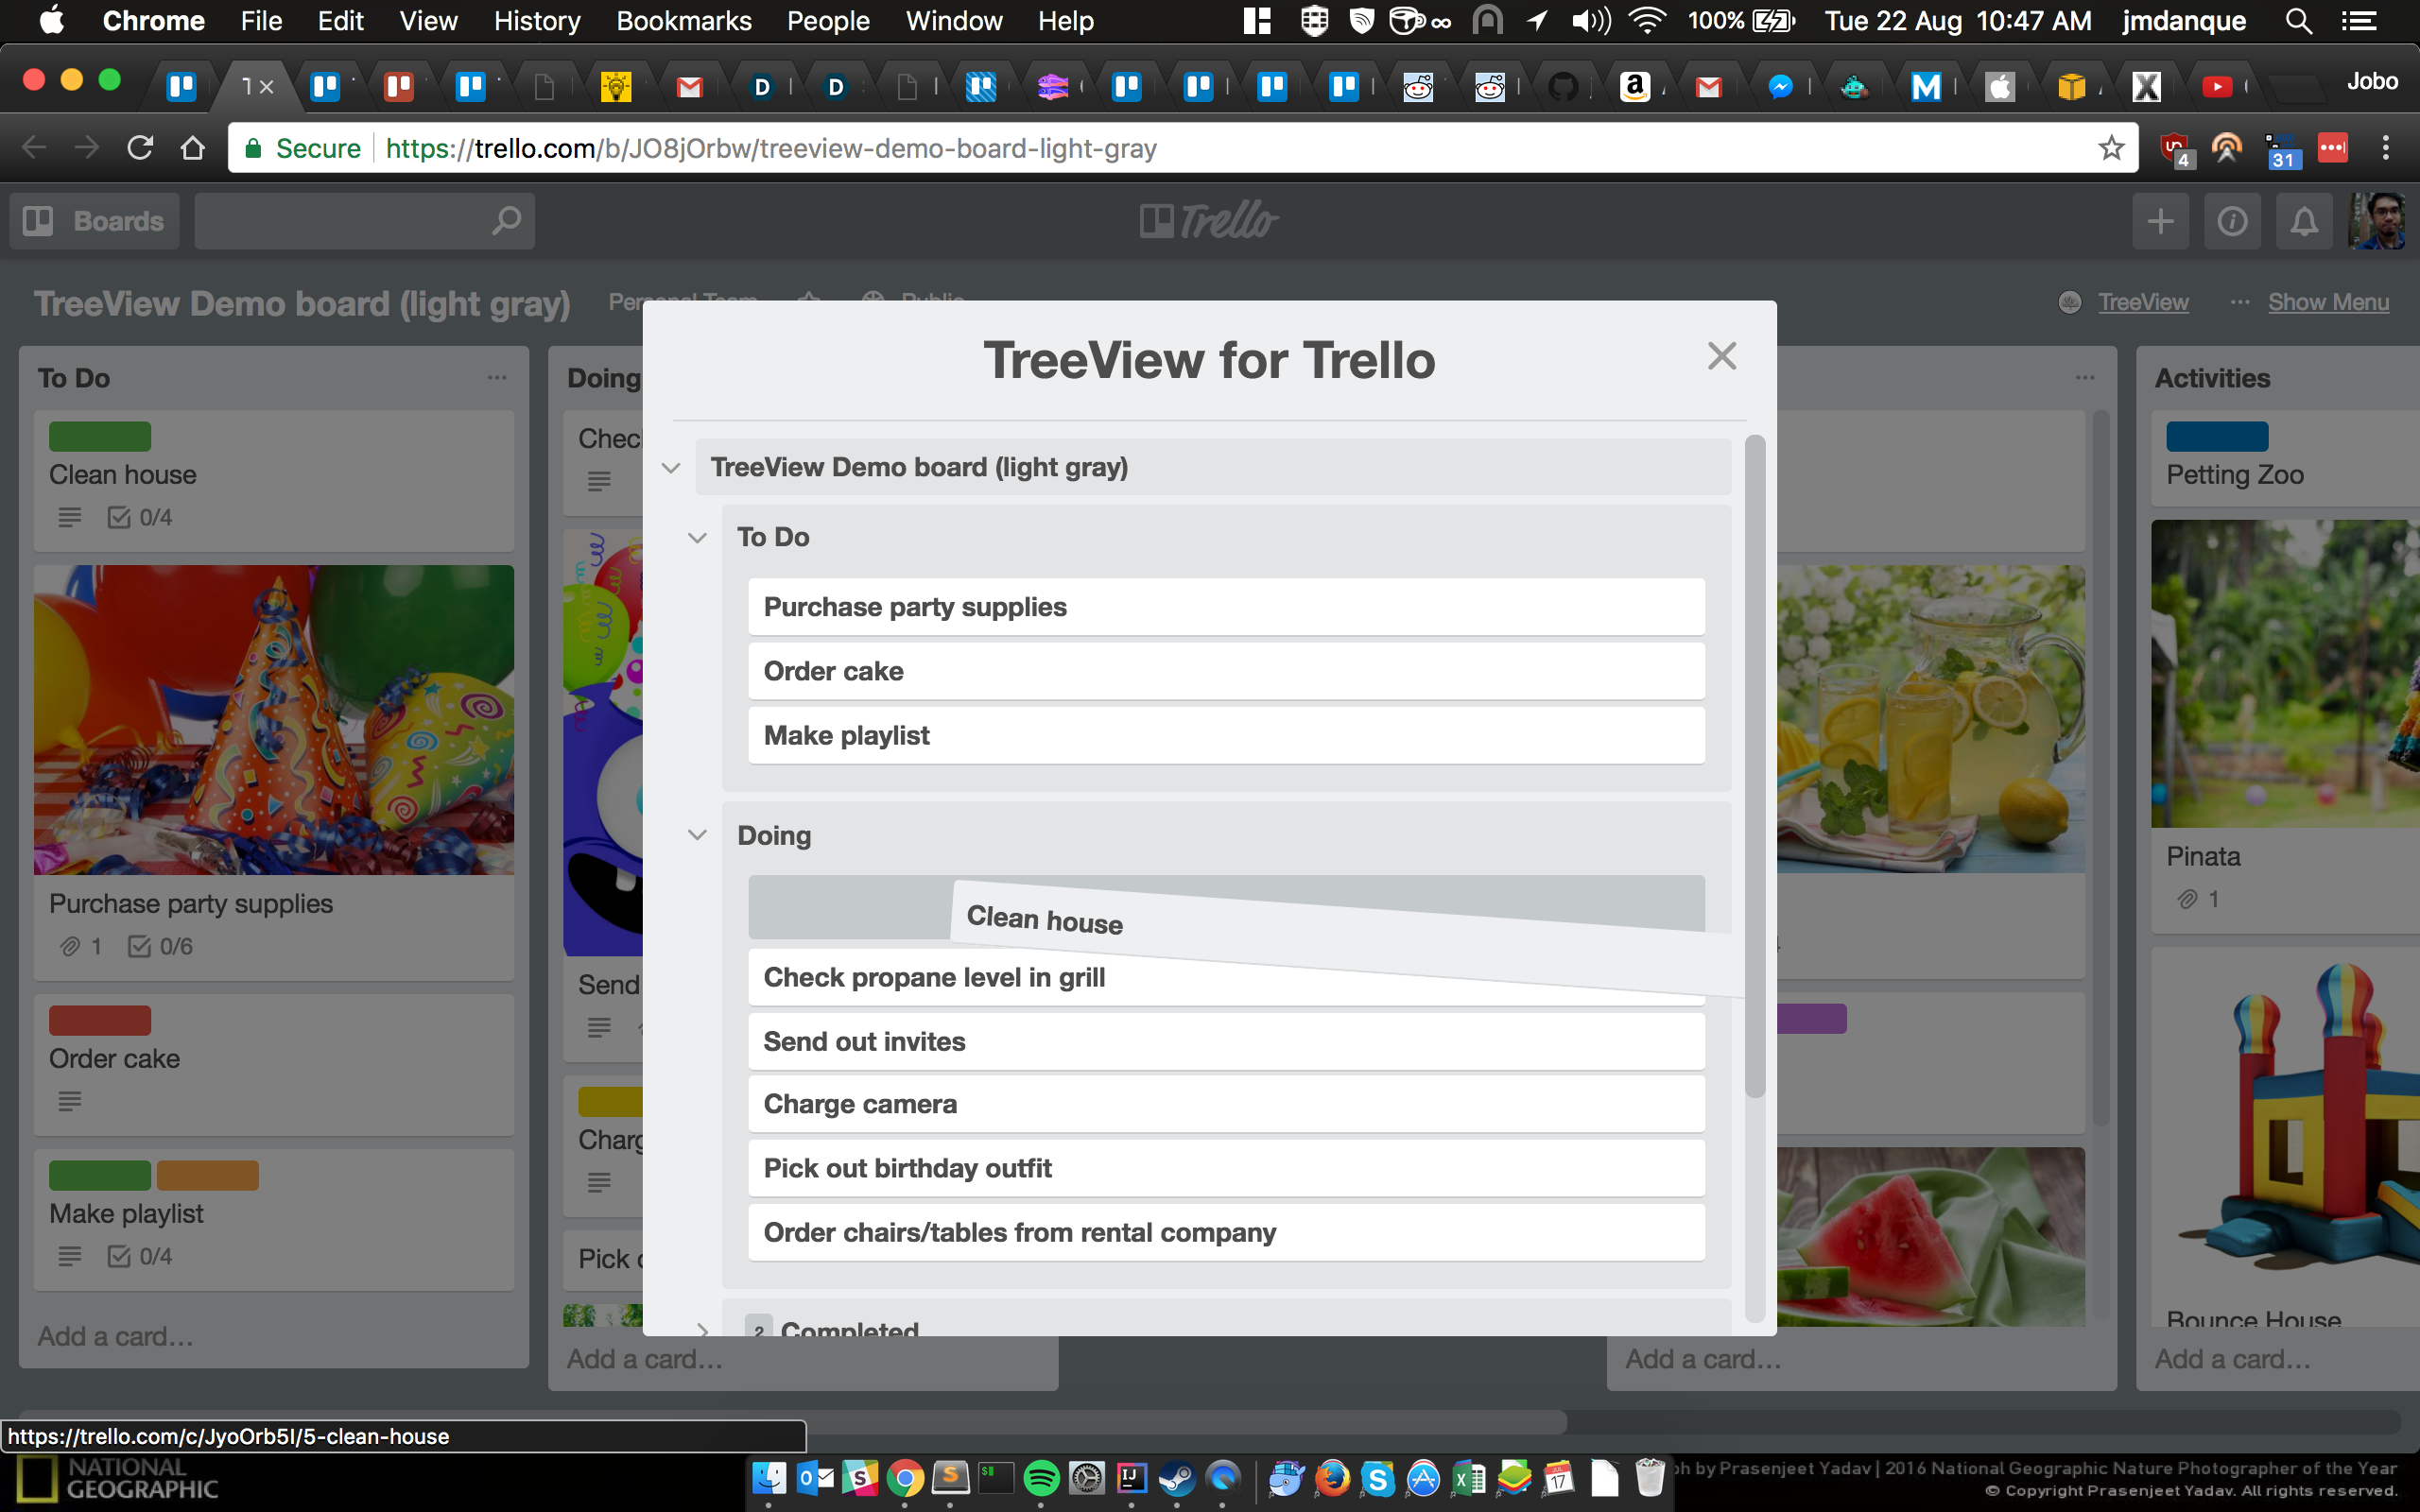Open the TreeView link in board header
Image resolution: width=2420 pixels, height=1512 pixels.
tap(2142, 302)
